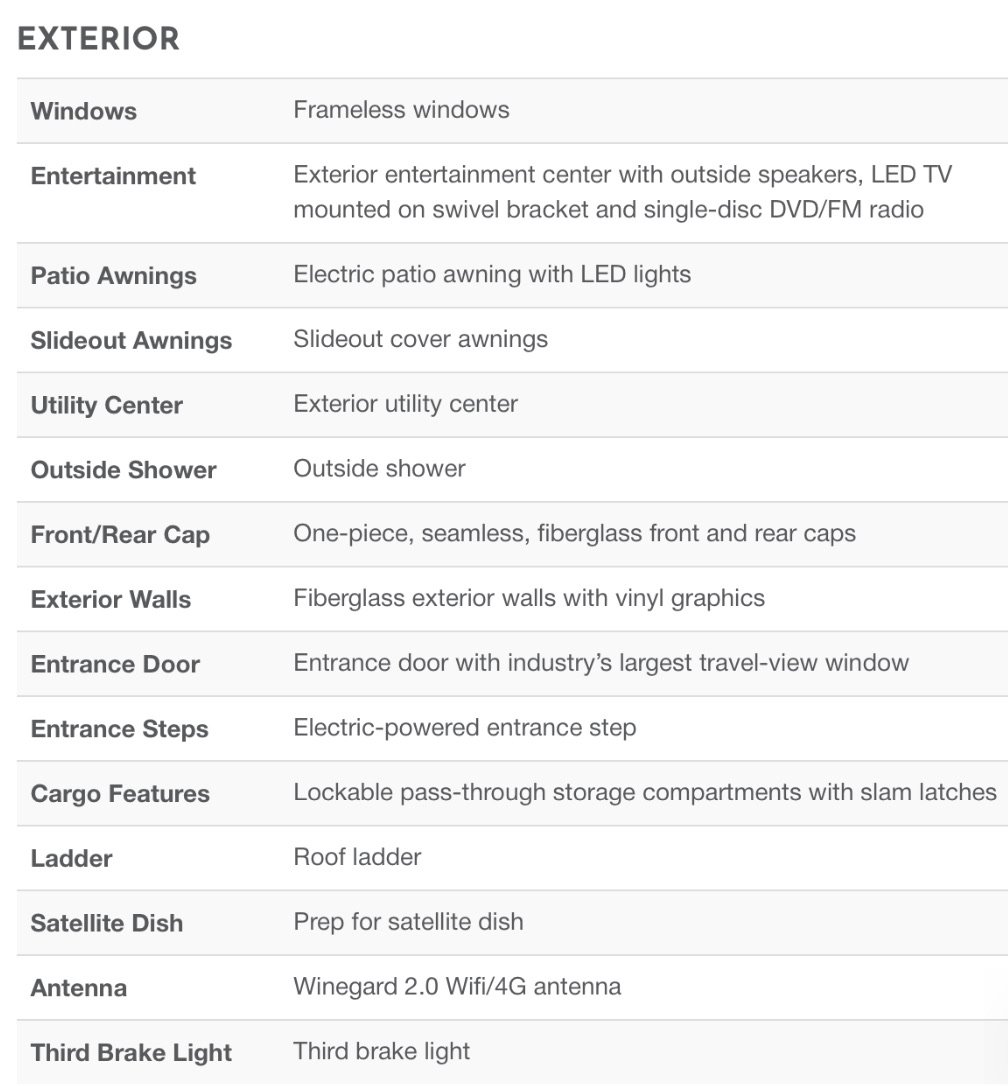
Task: Select the Third Brake Light label
Action: click(x=131, y=1053)
